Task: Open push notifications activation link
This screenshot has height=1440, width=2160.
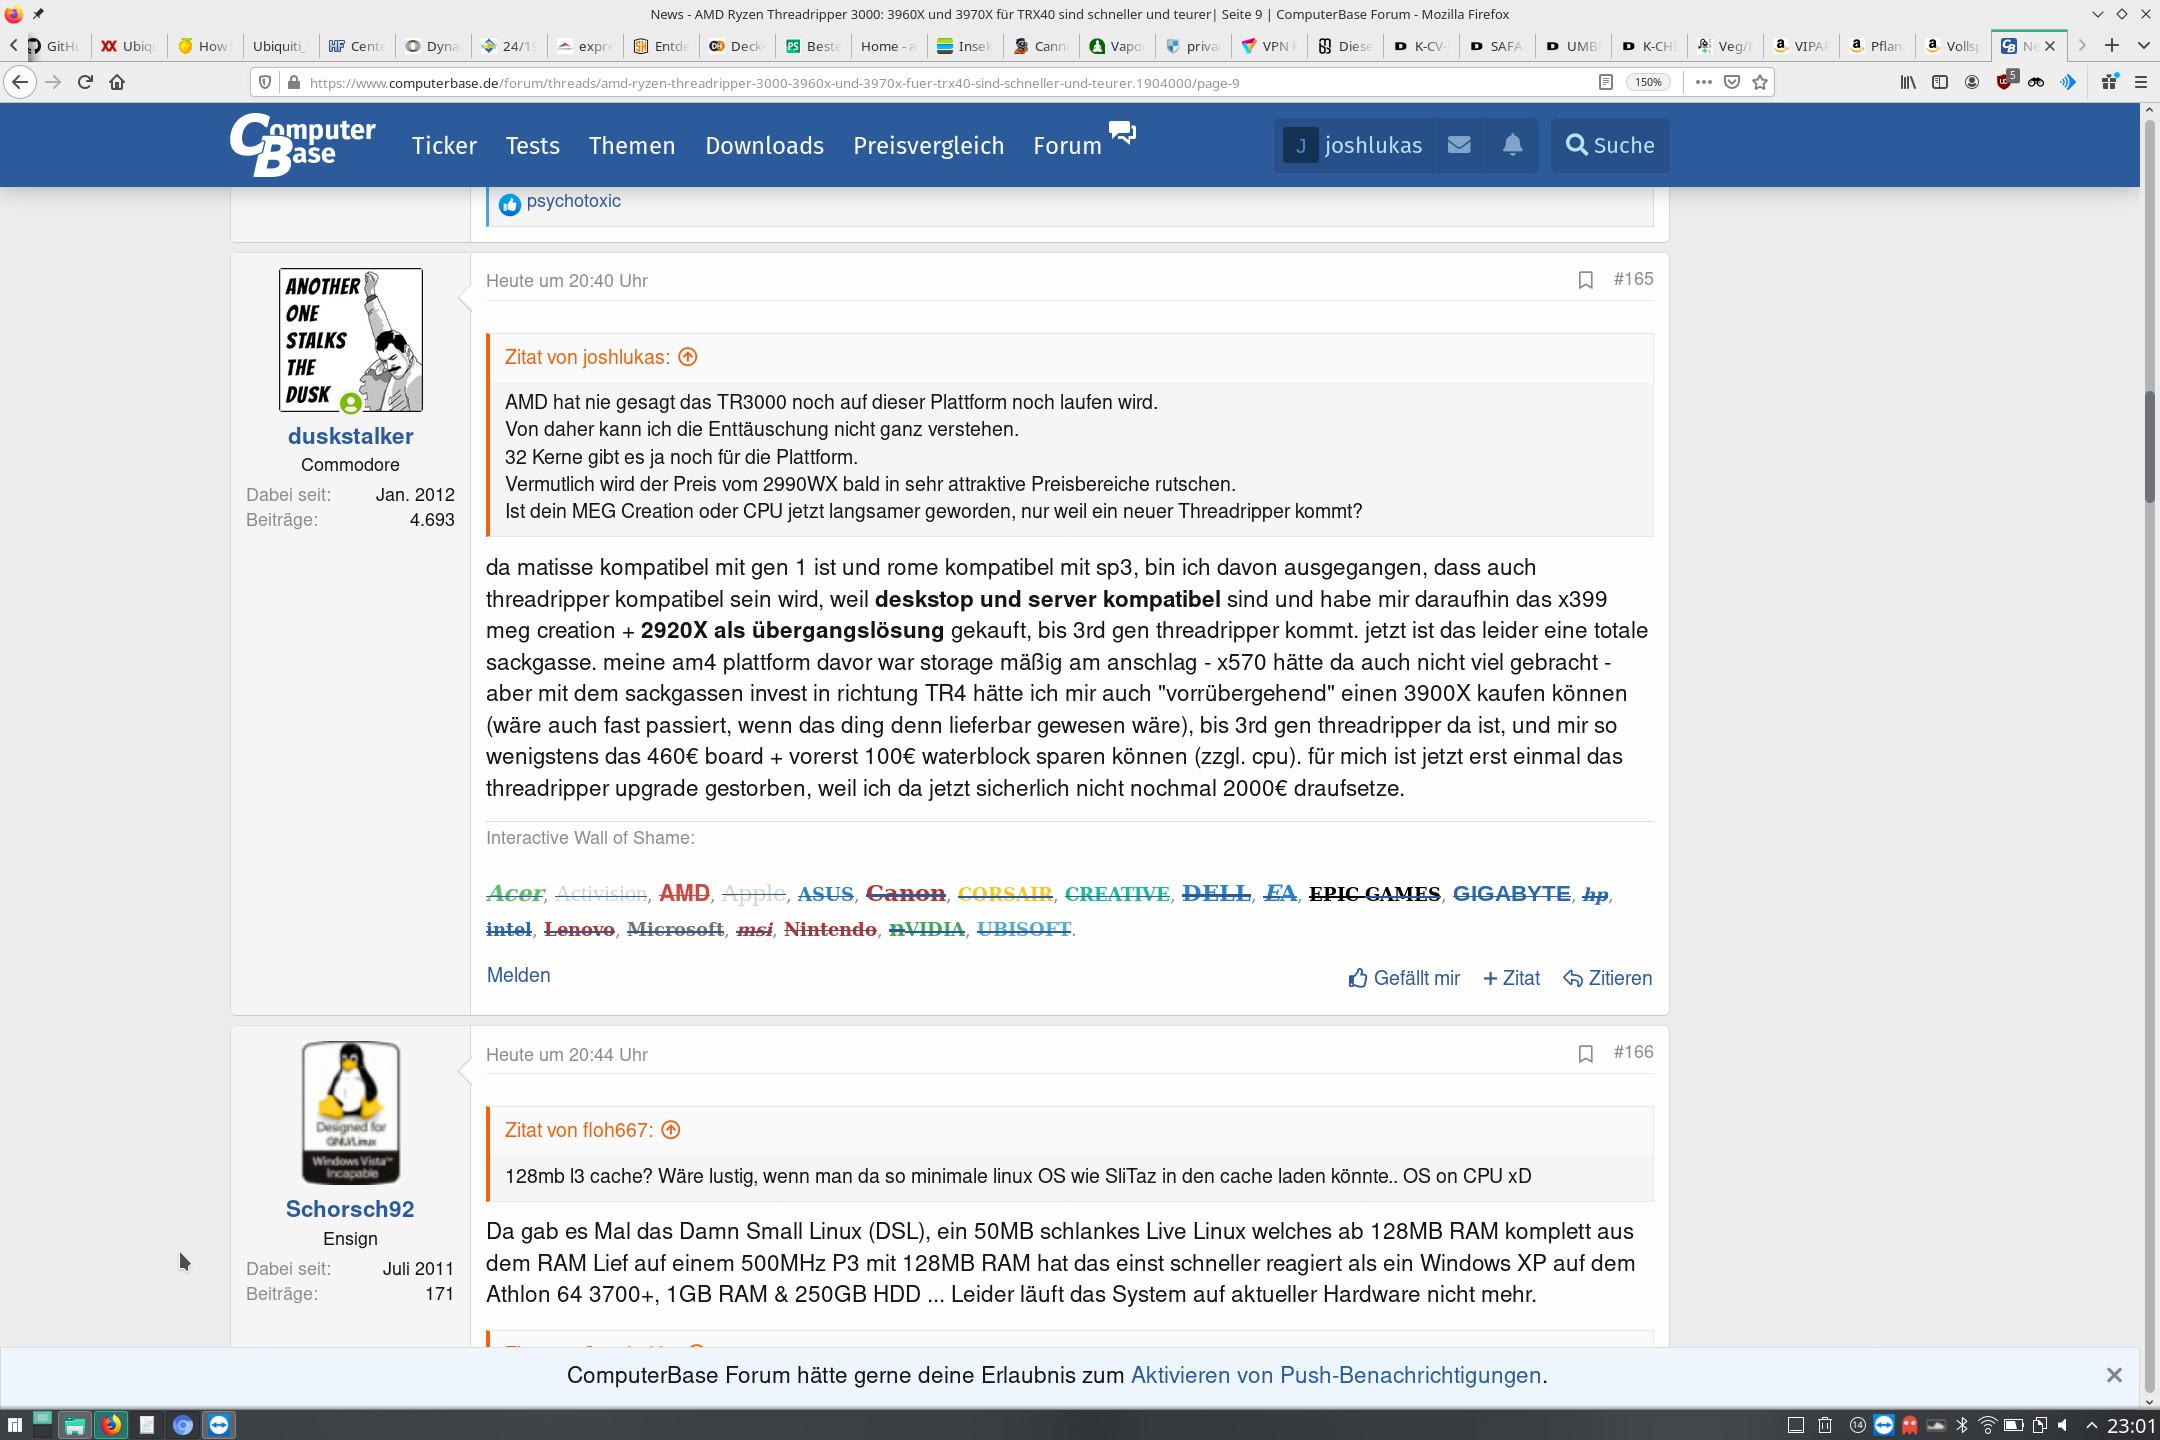Action: tap(1335, 1375)
